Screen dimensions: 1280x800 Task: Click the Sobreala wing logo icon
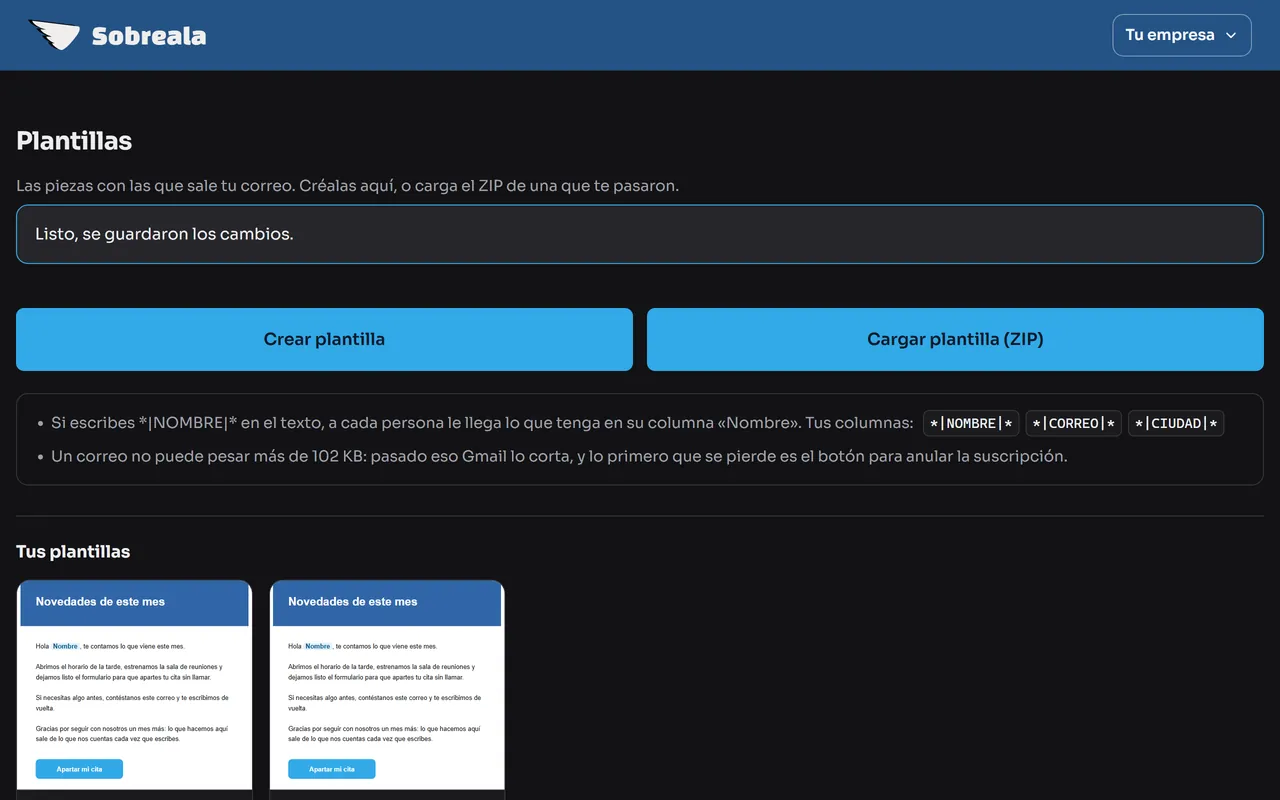tap(54, 36)
